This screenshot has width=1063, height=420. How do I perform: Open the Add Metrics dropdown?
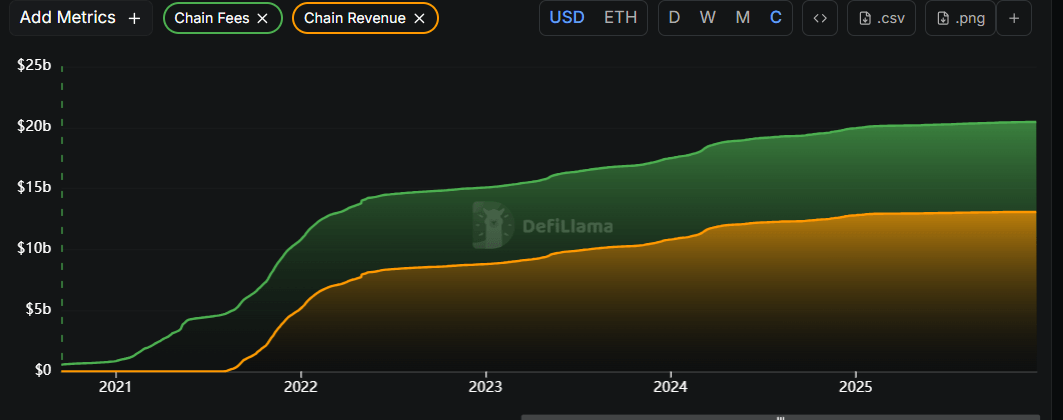tap(80, 18)
